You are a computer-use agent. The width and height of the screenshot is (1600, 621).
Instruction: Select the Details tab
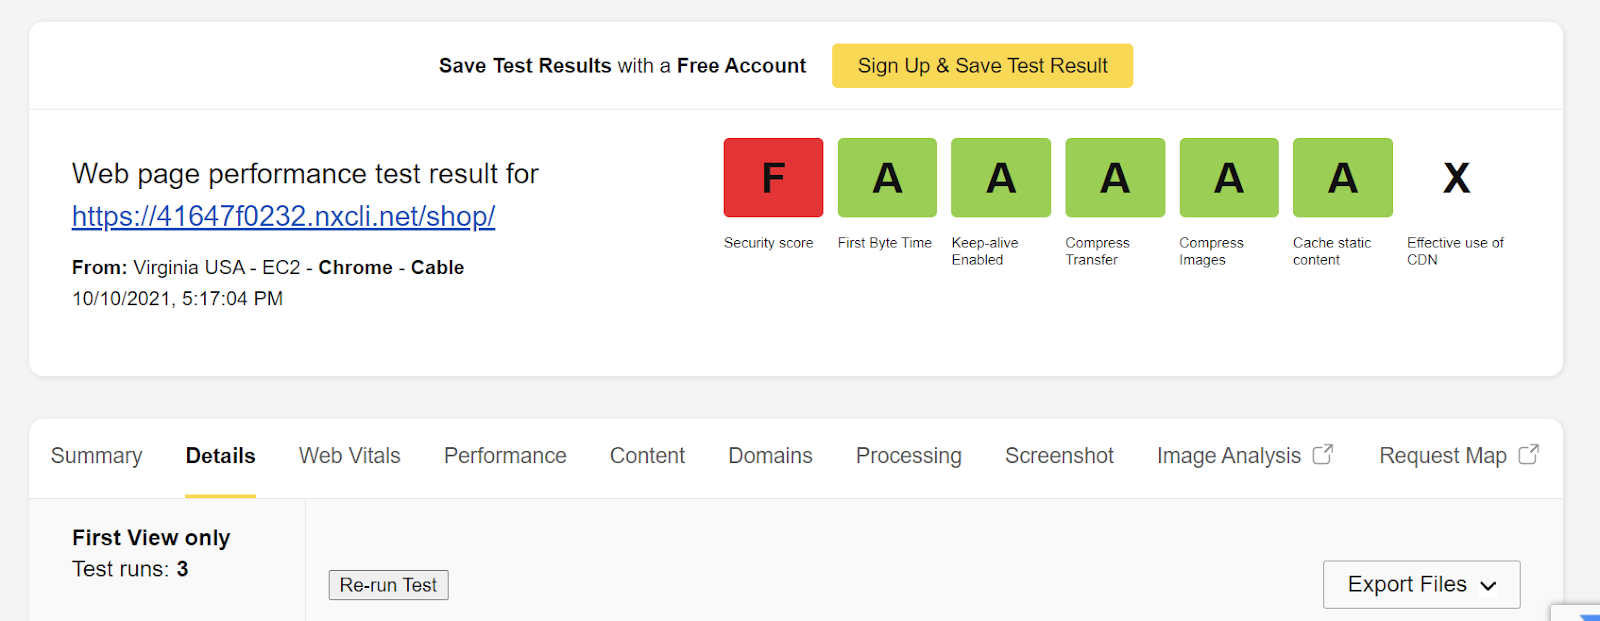[x=221, y=456]
